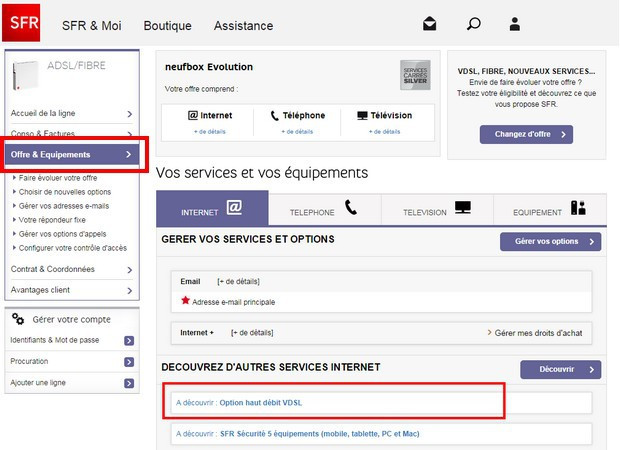Viewport: 620px width, 450px height.
Task: Open SFR & Moi menu
Action: tap(92, 26)
